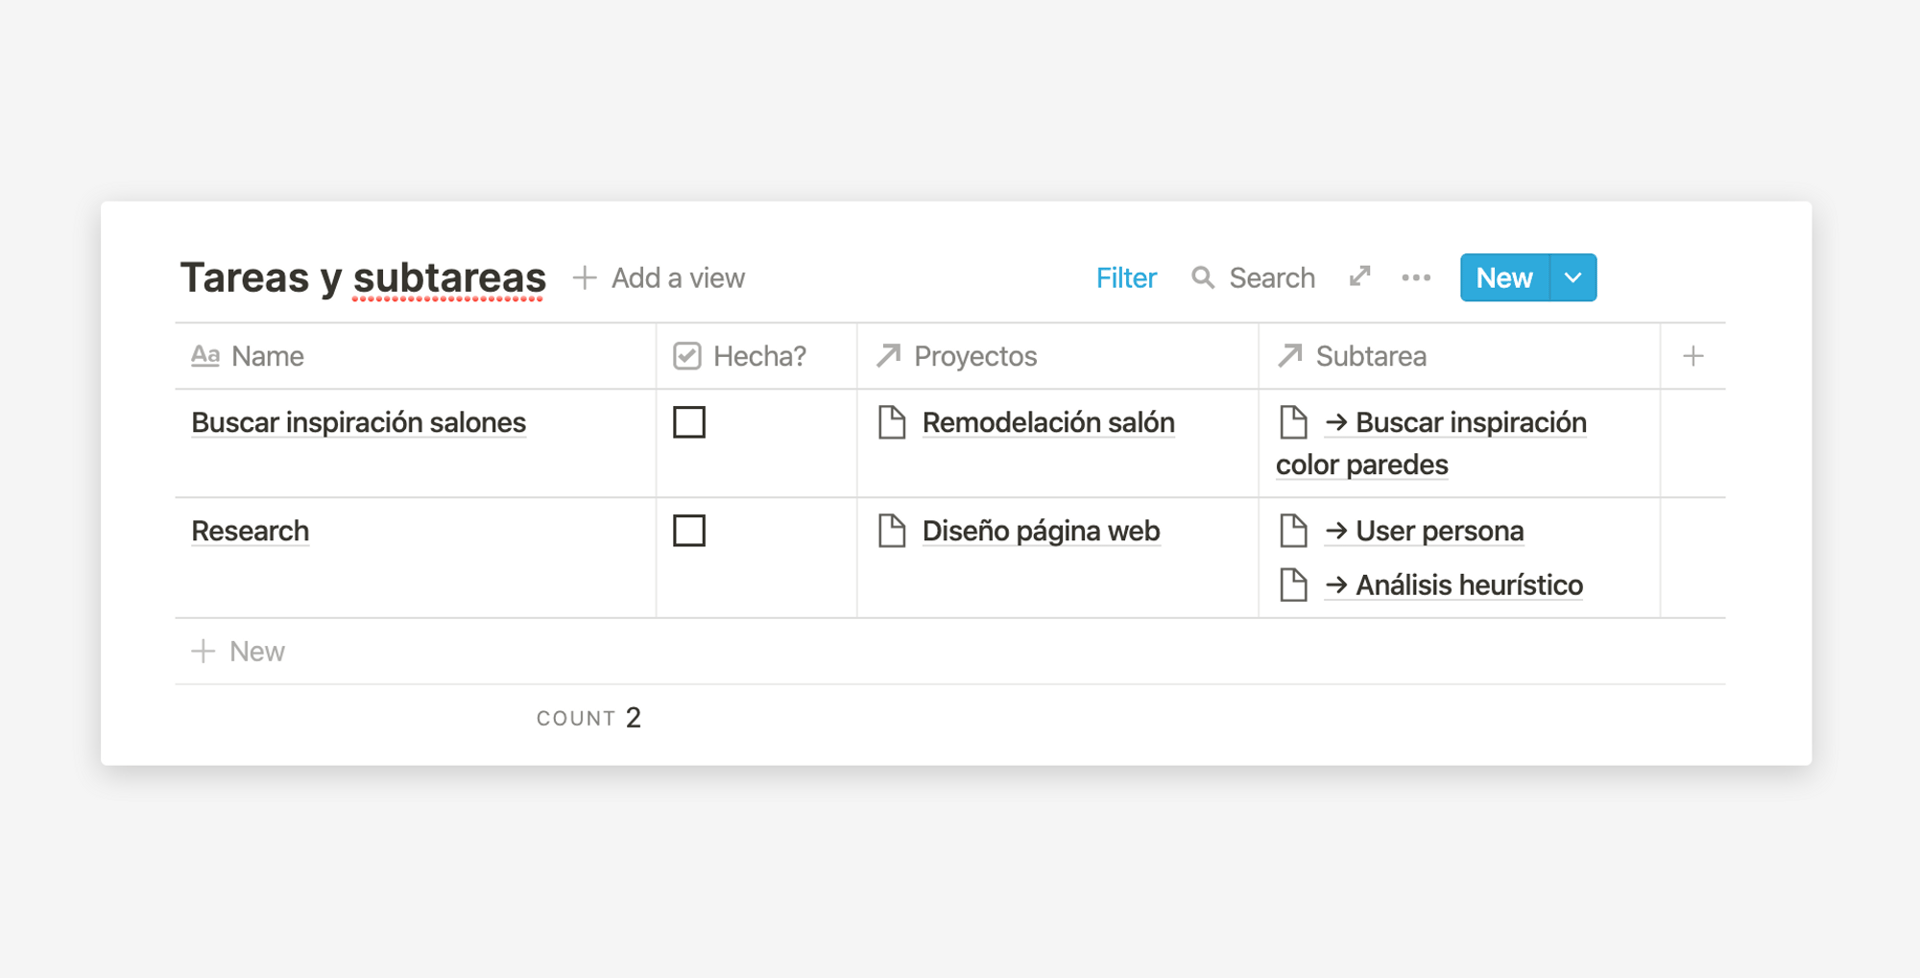Check the Hecha? box for Buscar inspiración salones

coord(689,422)
